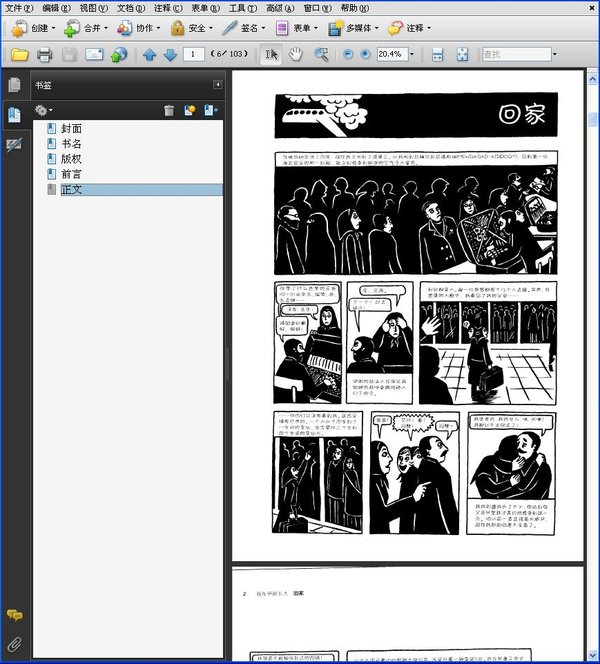Viewport: 600px width, 664px height.
Task: Open the find options dropdown arrow
Action: coord(555,54)
